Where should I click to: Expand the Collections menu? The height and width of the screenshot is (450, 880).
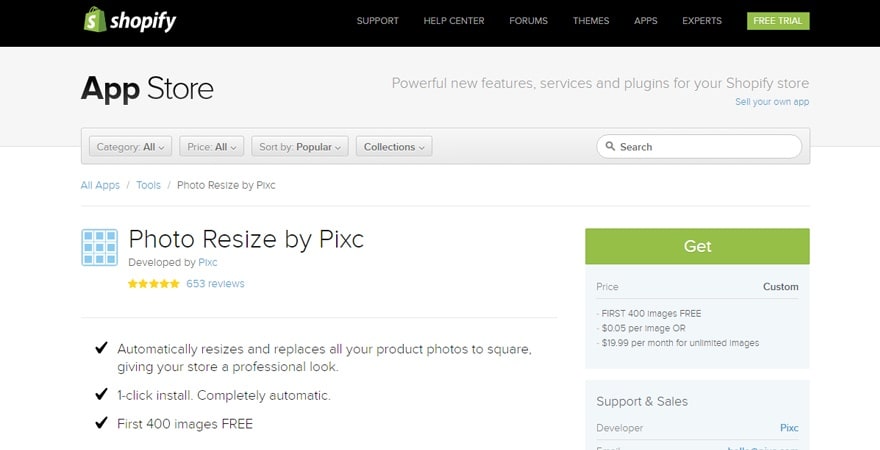point(394,147)
